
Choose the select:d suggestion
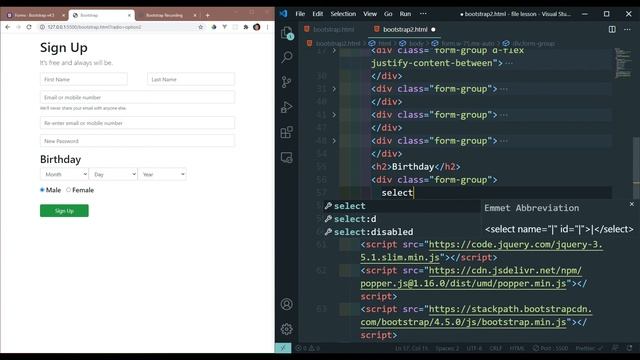(x=402, y=219)
